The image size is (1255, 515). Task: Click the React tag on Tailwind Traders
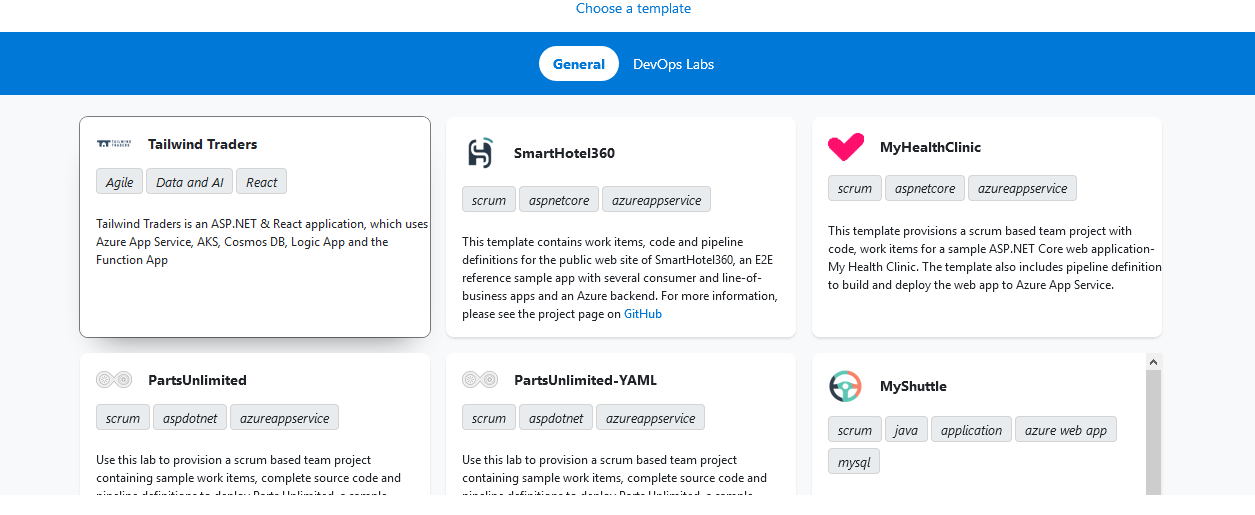[262, 182]
